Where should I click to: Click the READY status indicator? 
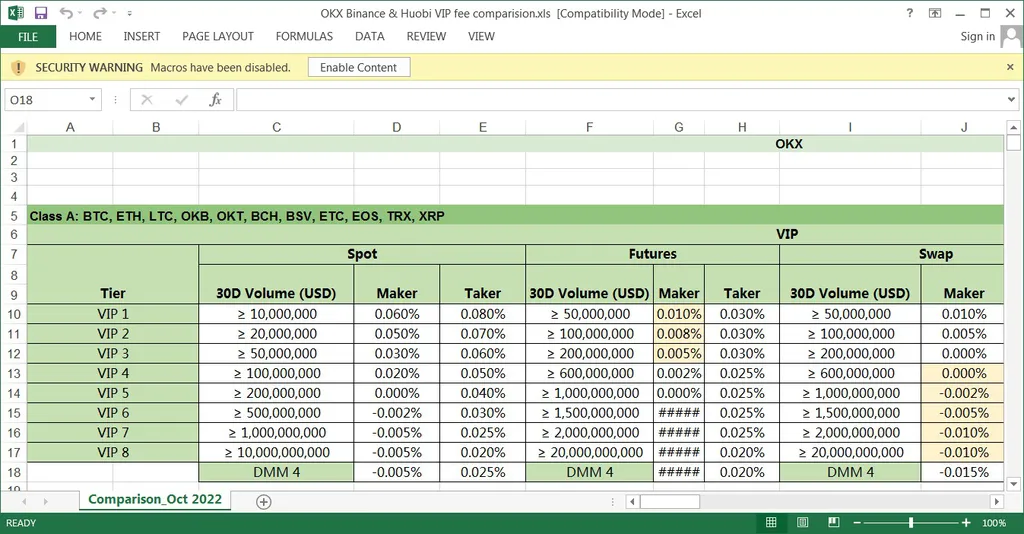click(x=21, y=523)
